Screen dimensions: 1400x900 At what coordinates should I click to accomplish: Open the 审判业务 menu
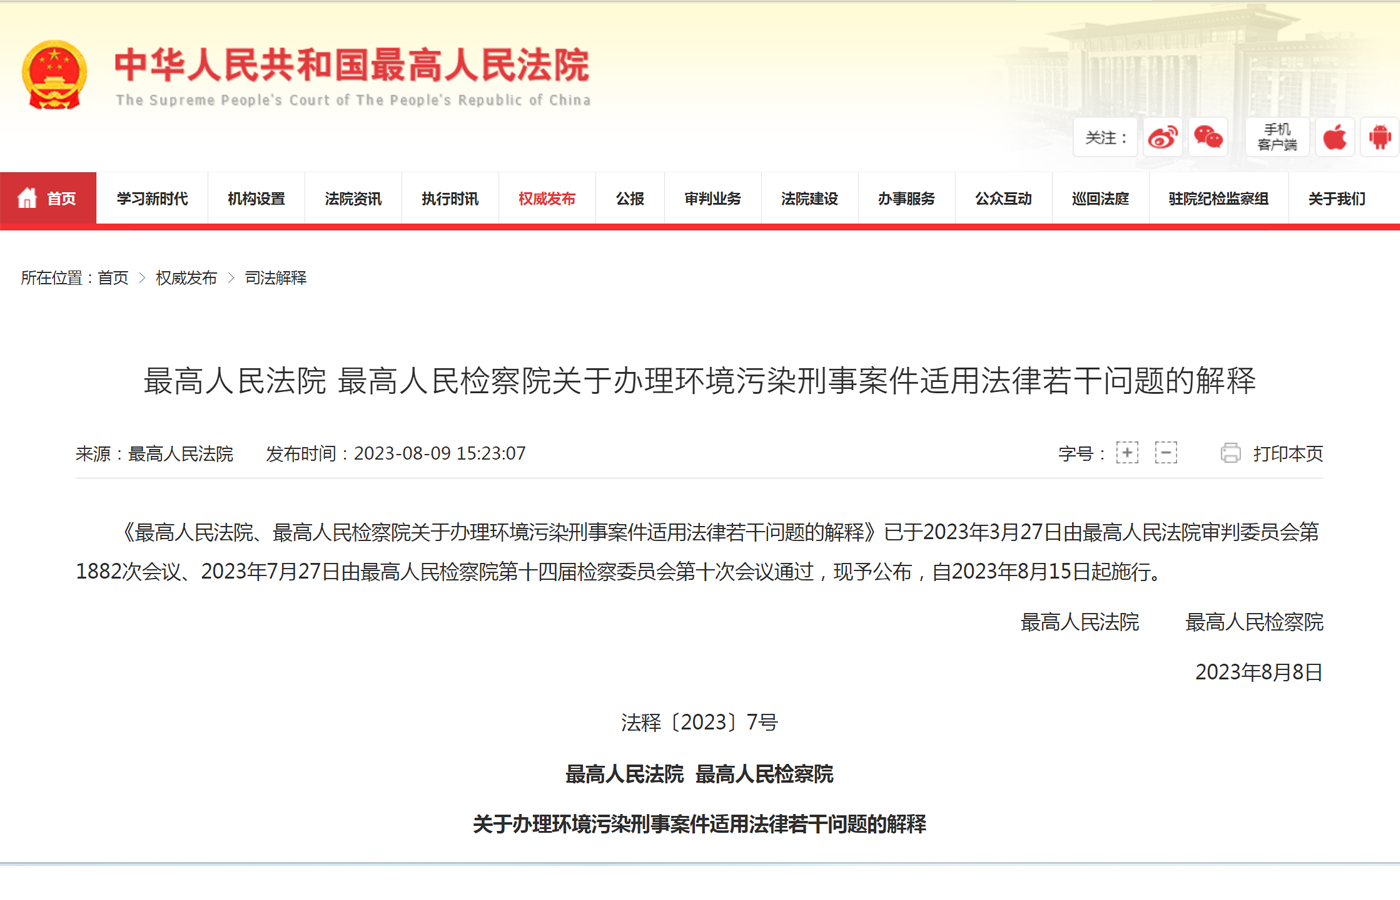pos(713,199)
